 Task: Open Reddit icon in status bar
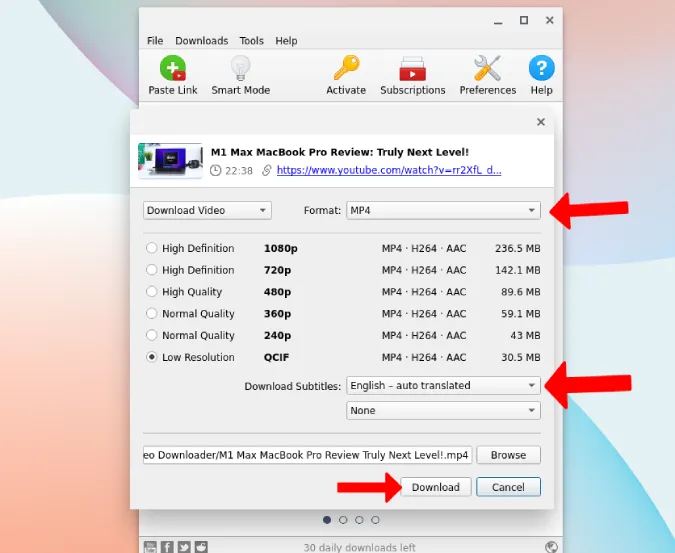[x=201, y=547]
